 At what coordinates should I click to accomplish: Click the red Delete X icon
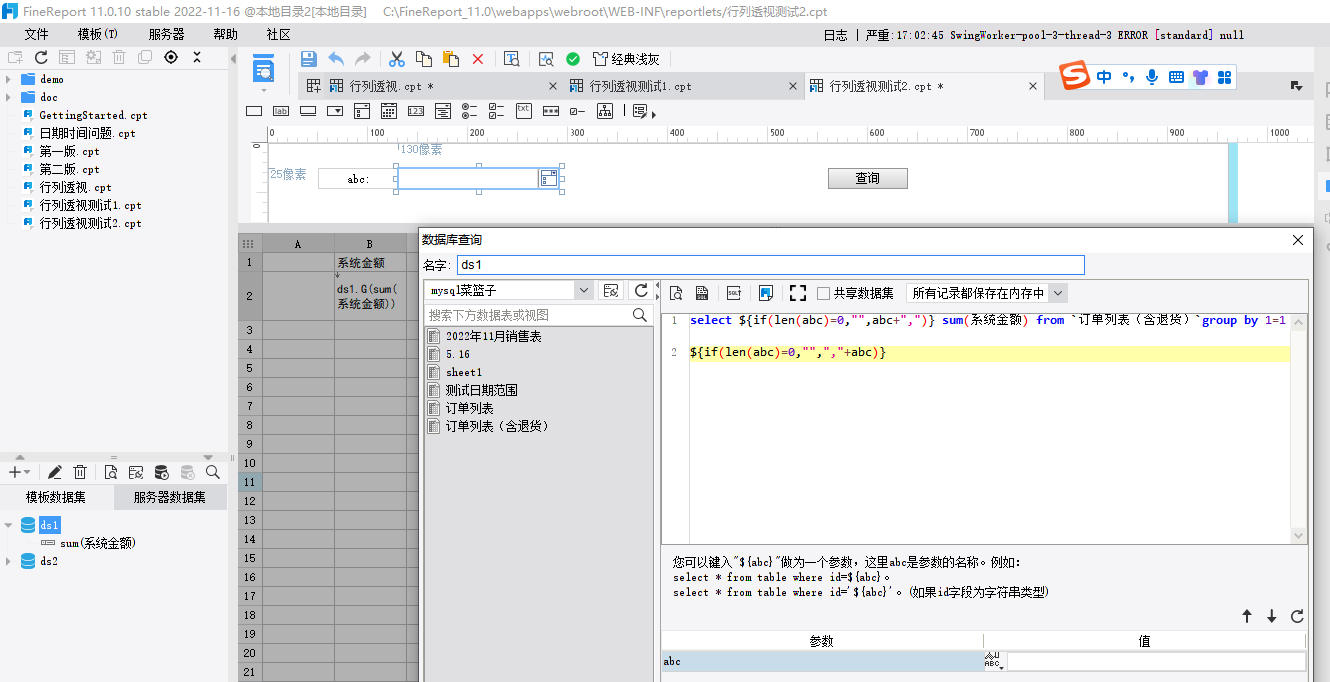(x=478, y=59)
